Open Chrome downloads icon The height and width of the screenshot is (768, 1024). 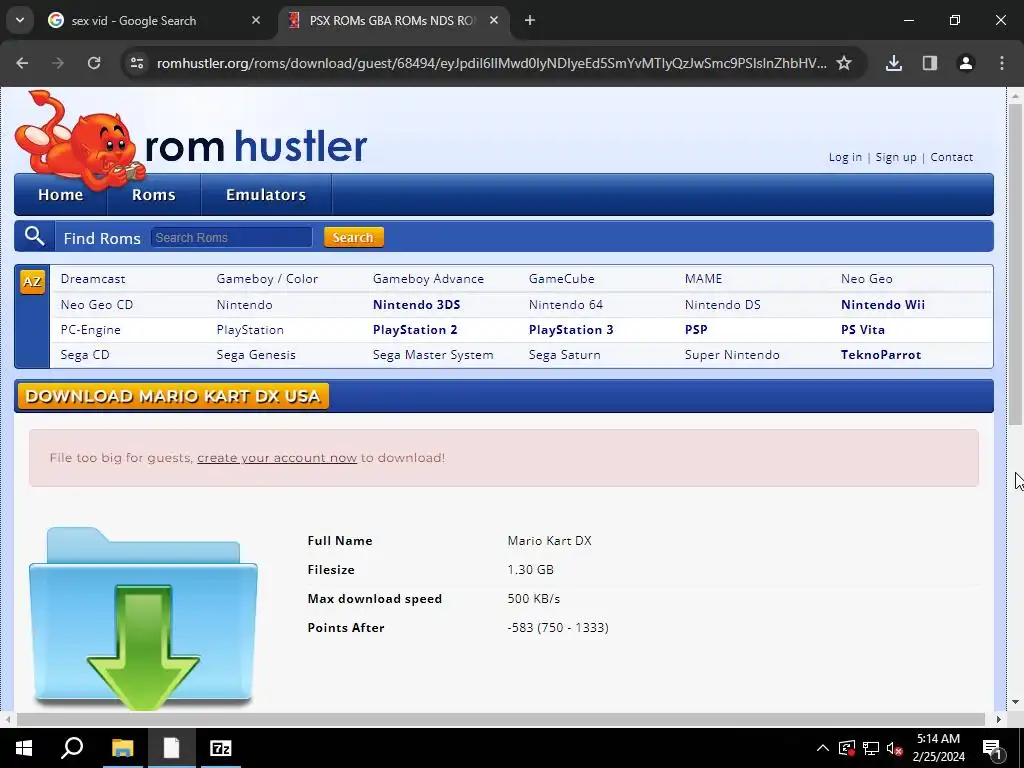pos(894,63)
